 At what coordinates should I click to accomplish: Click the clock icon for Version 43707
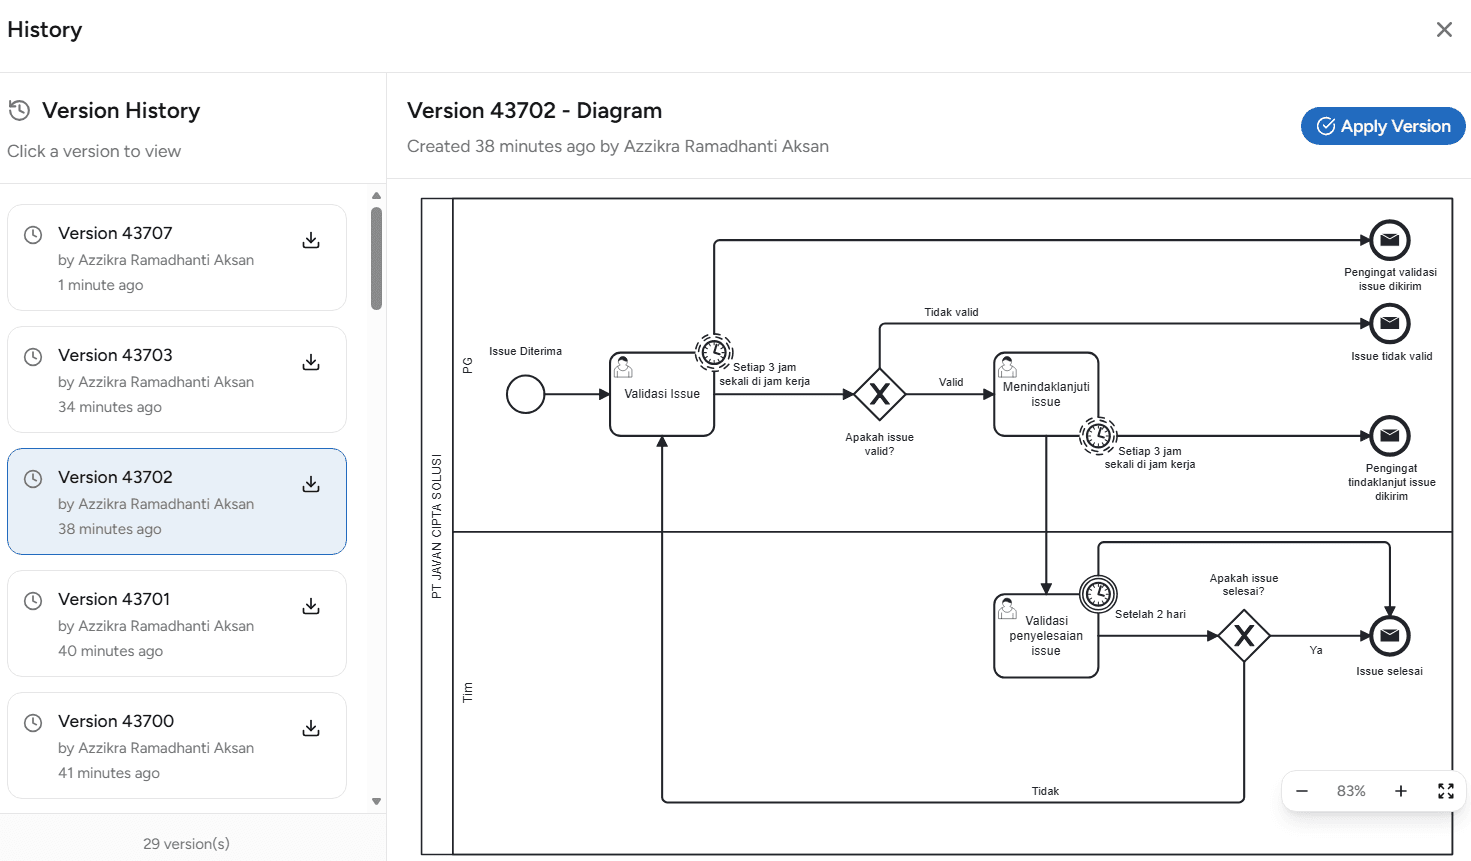(33, 235)
